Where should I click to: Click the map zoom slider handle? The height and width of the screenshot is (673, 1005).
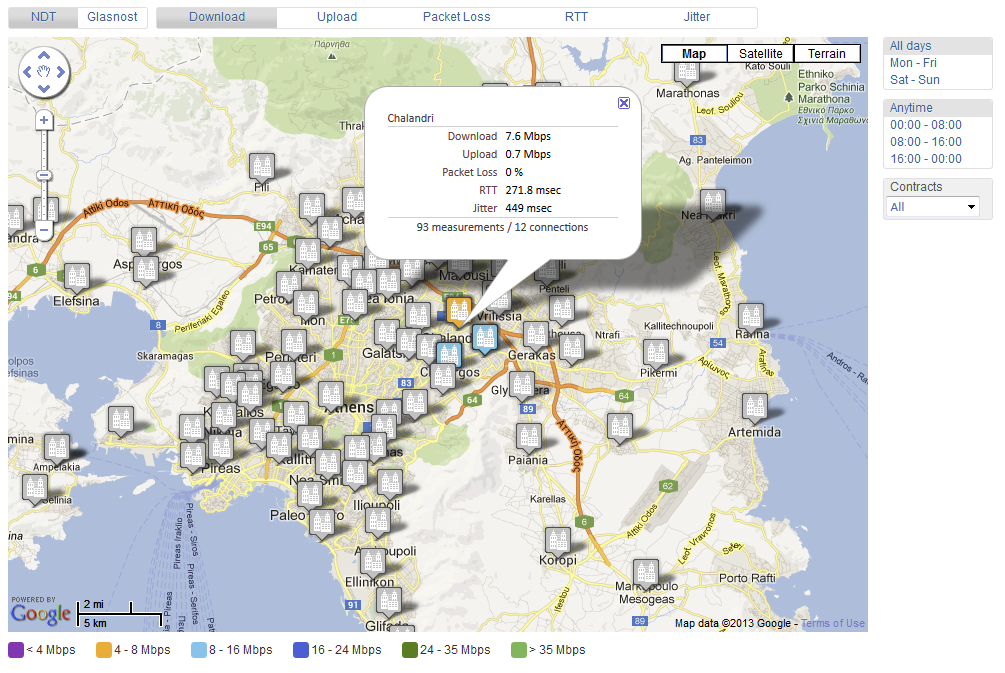44,176
